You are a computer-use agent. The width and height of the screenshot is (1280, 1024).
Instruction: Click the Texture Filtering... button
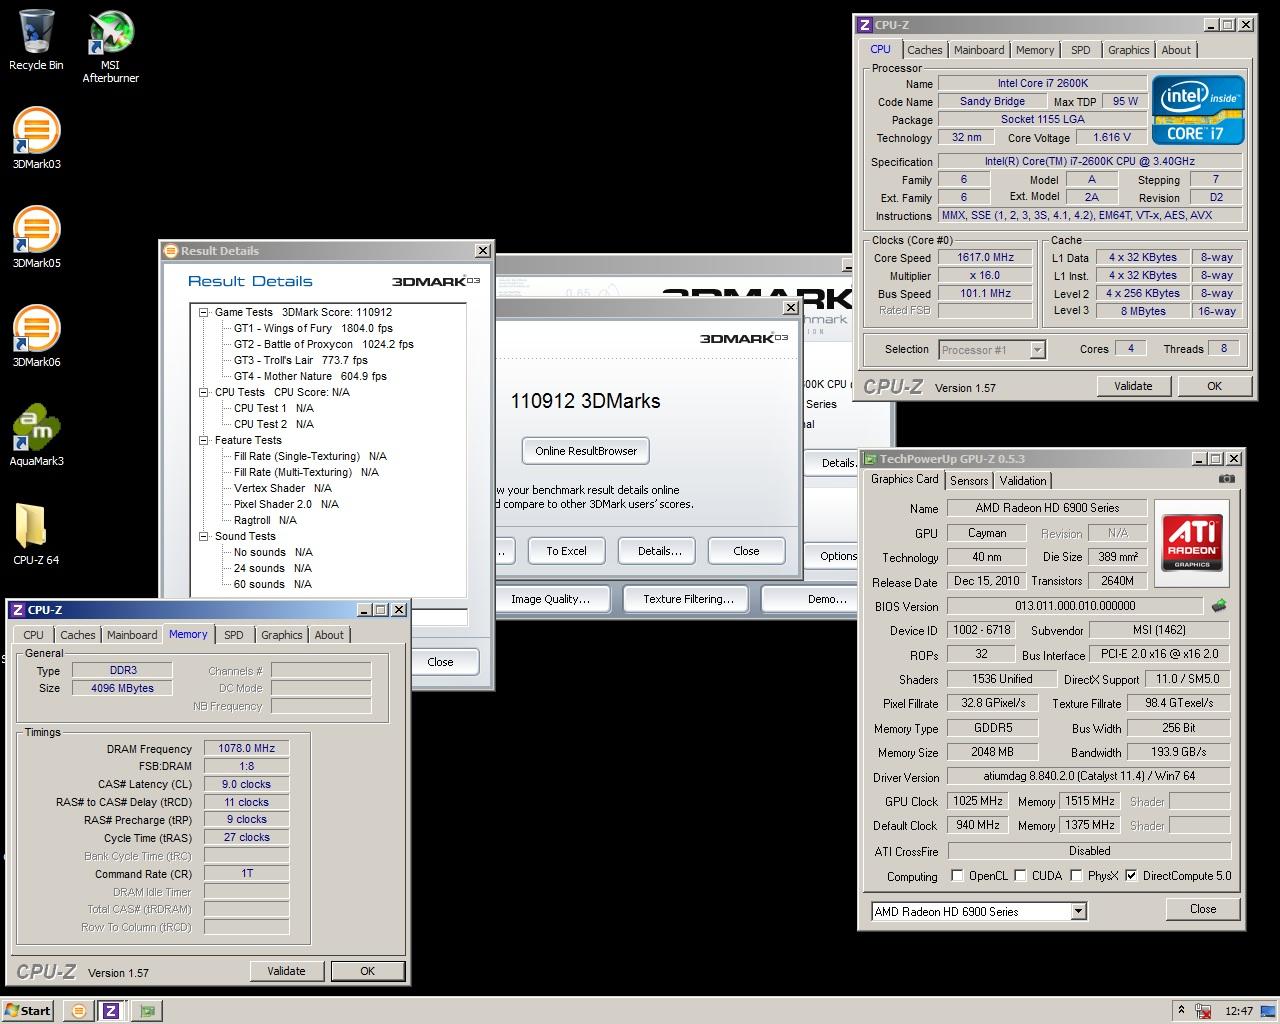(688, 599)
